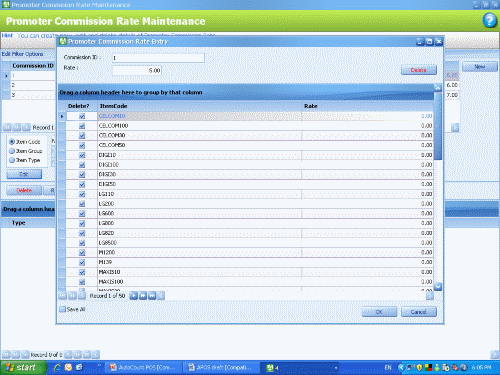Uncheck Delete checkbox for CELCOM100
Screen dimensions: 500x375
click(x=82, y=126)
